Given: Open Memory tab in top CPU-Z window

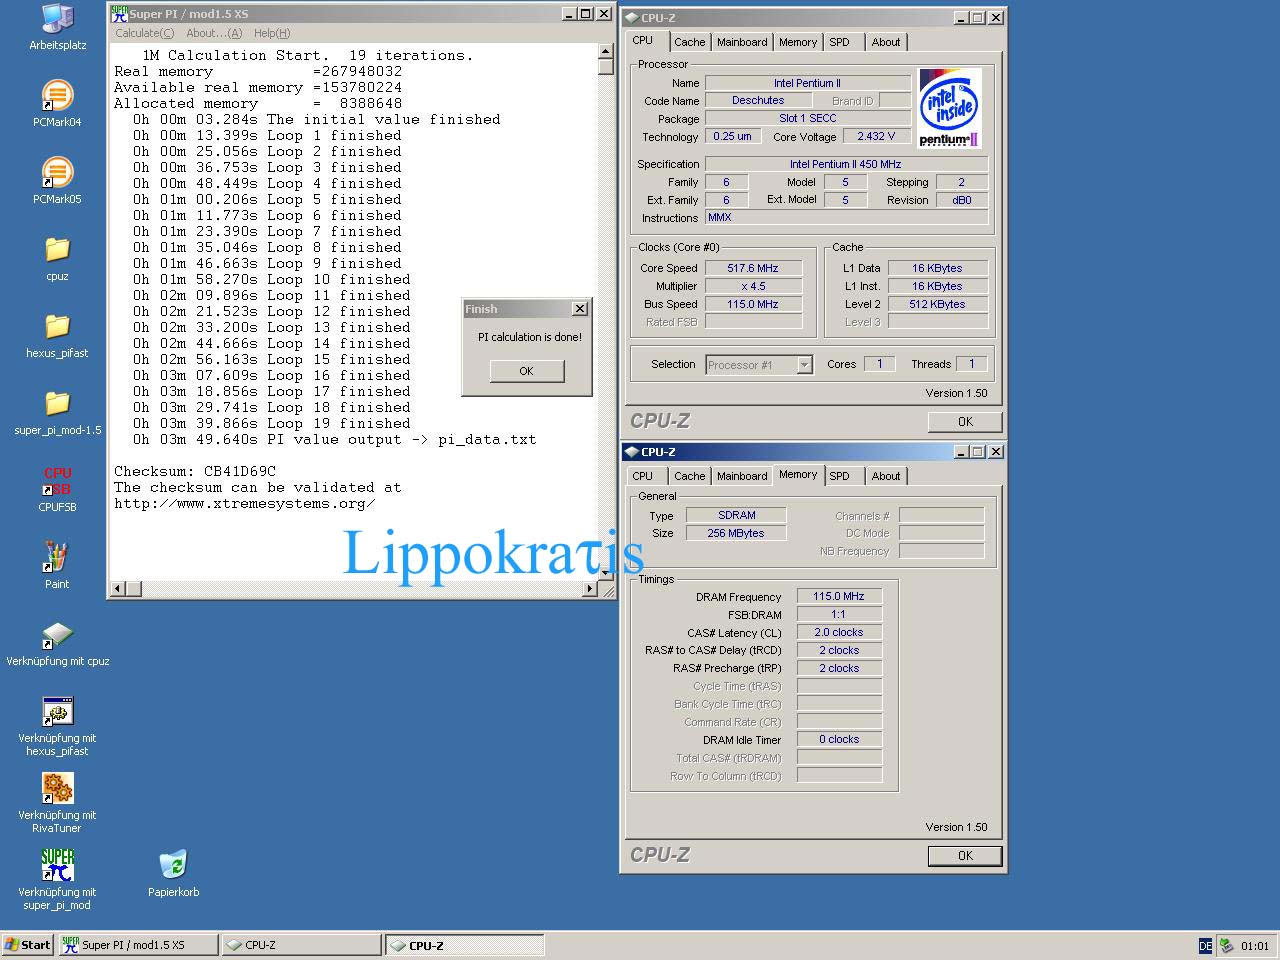Looking at the screenshot, I should pyautogui.click(x=798, y=42).
